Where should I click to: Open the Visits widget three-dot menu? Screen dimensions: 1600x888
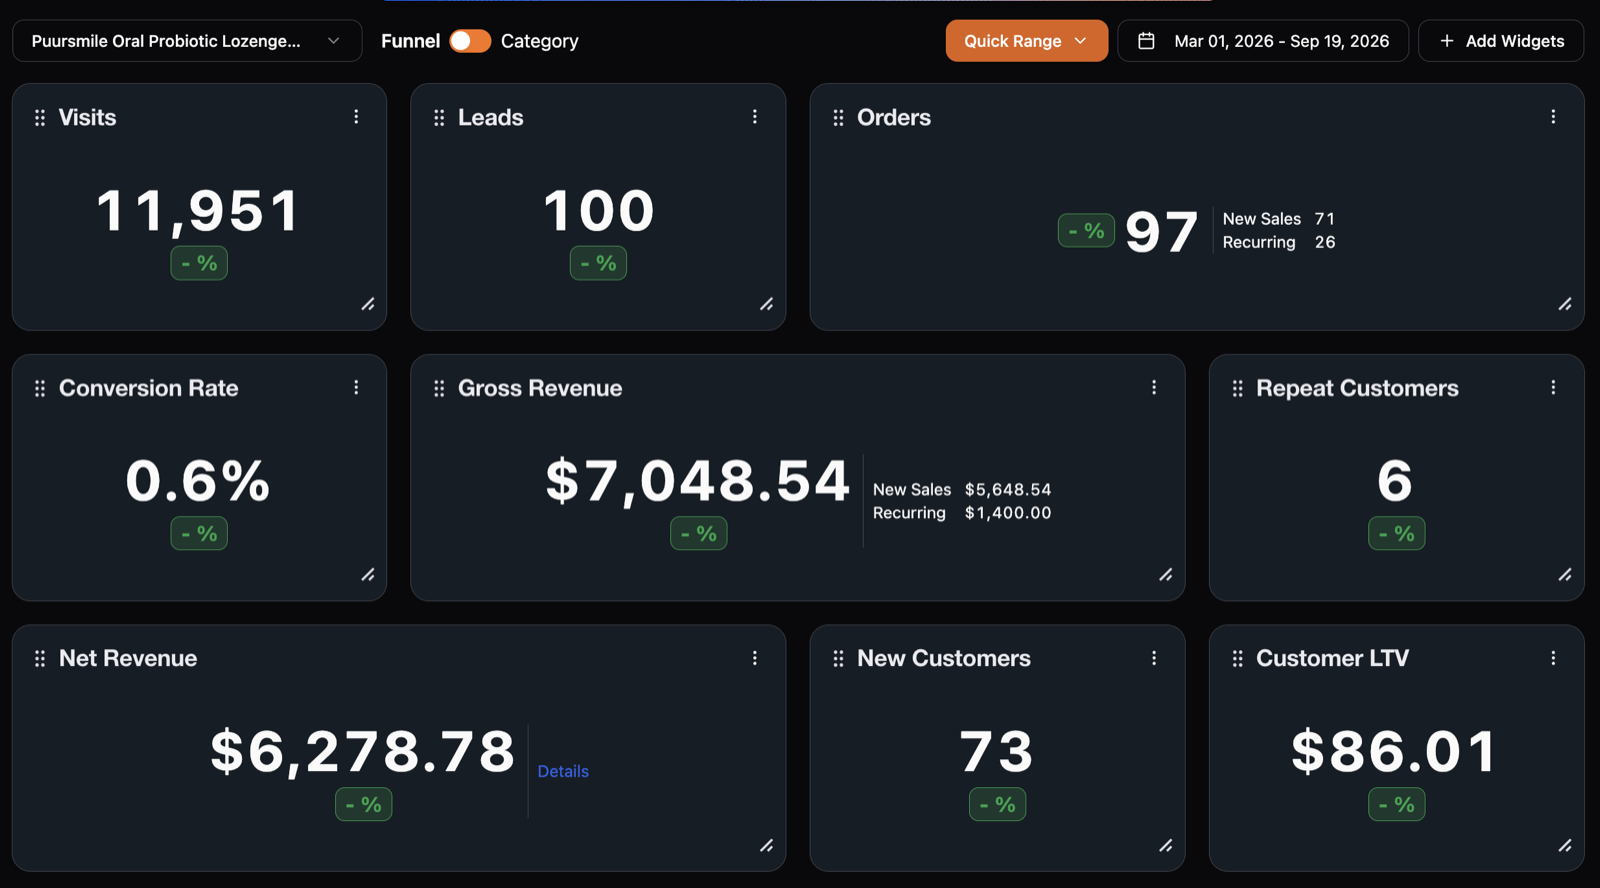point(356,117)
